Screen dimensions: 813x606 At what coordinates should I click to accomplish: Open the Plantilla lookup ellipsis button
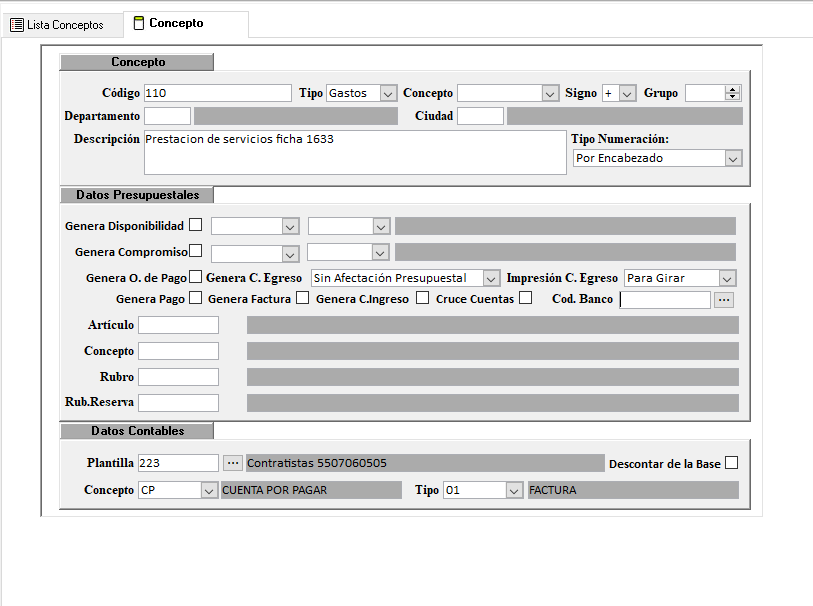coord(232,463)
